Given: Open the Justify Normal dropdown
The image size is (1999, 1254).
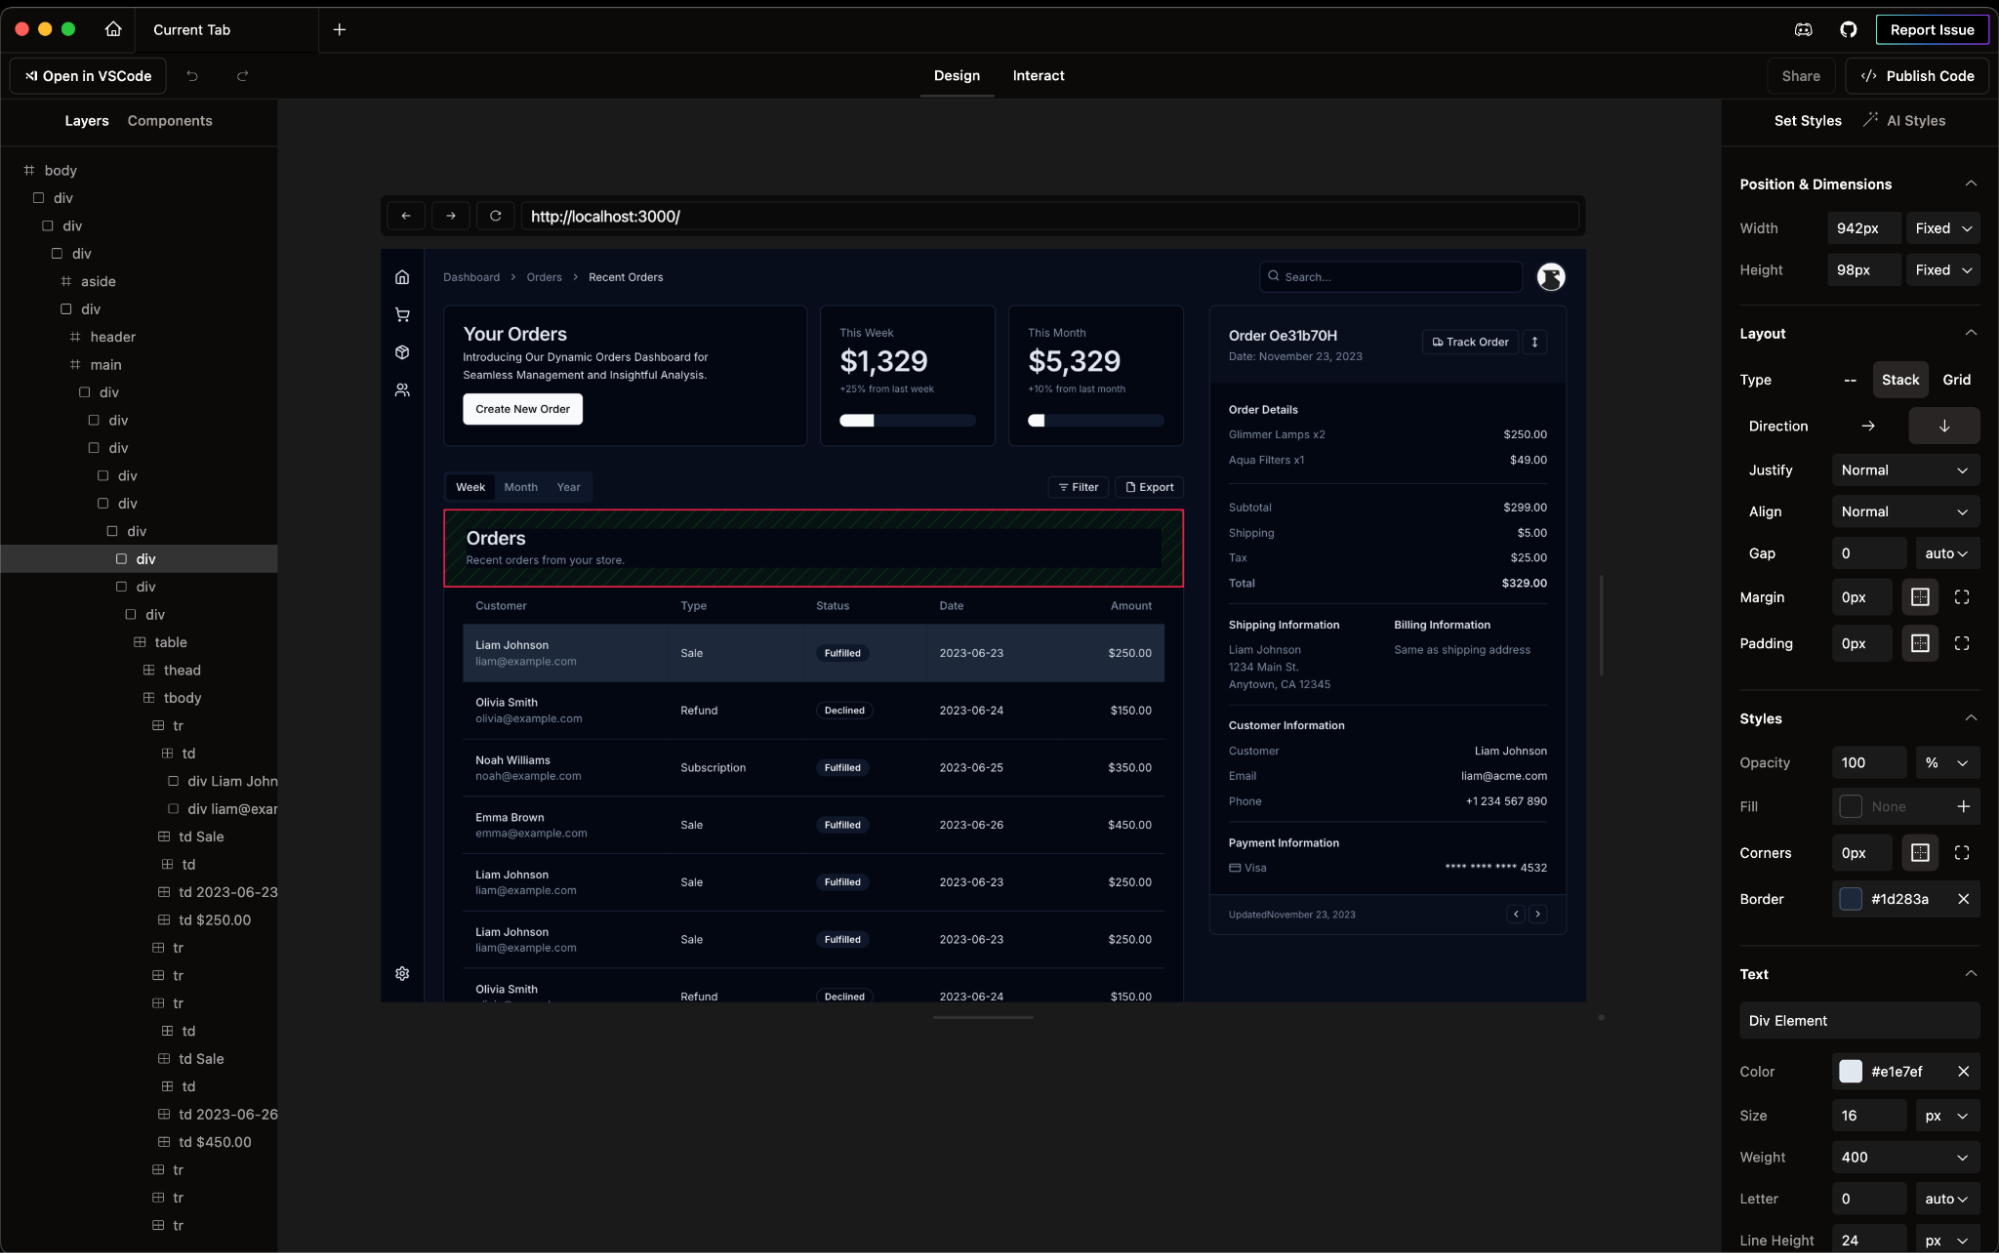Looking at the screenshot, I should point(1904,470).
